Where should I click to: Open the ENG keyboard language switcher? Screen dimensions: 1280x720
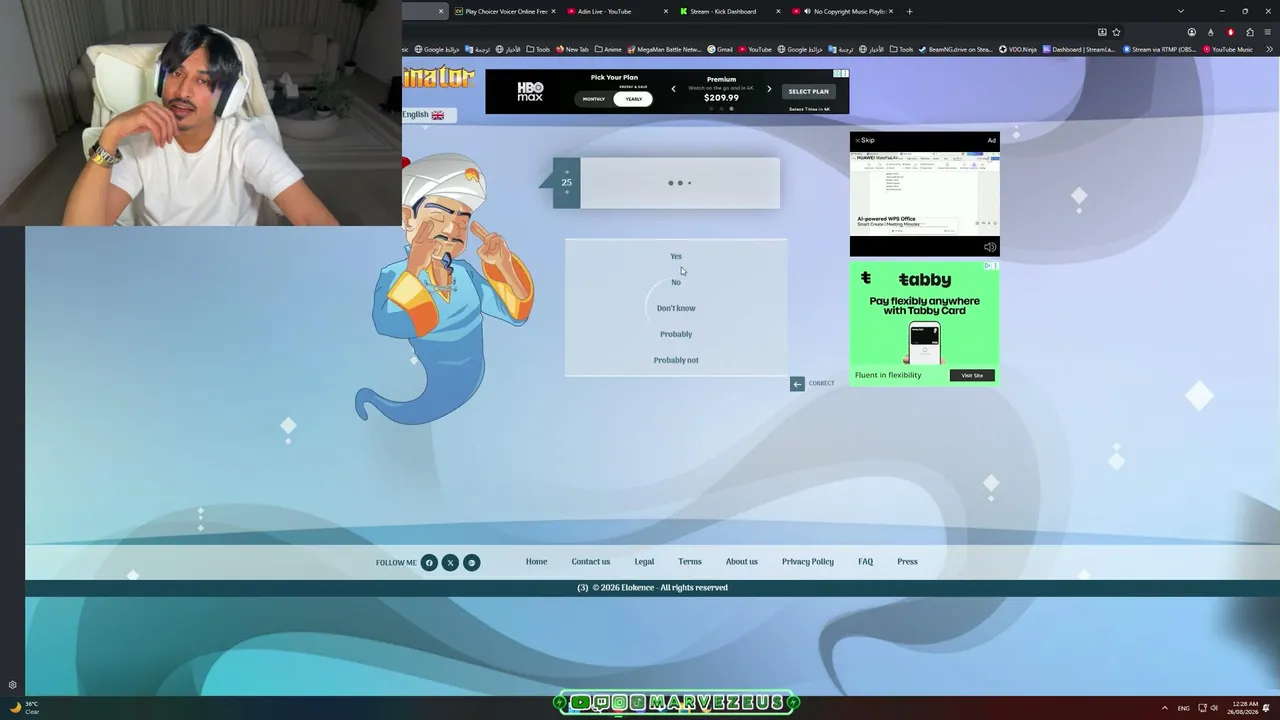pos(1184,708)
